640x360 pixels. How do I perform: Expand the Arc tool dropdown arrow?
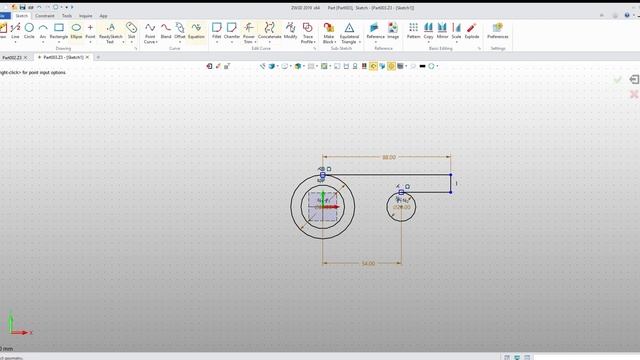point(43,42)
